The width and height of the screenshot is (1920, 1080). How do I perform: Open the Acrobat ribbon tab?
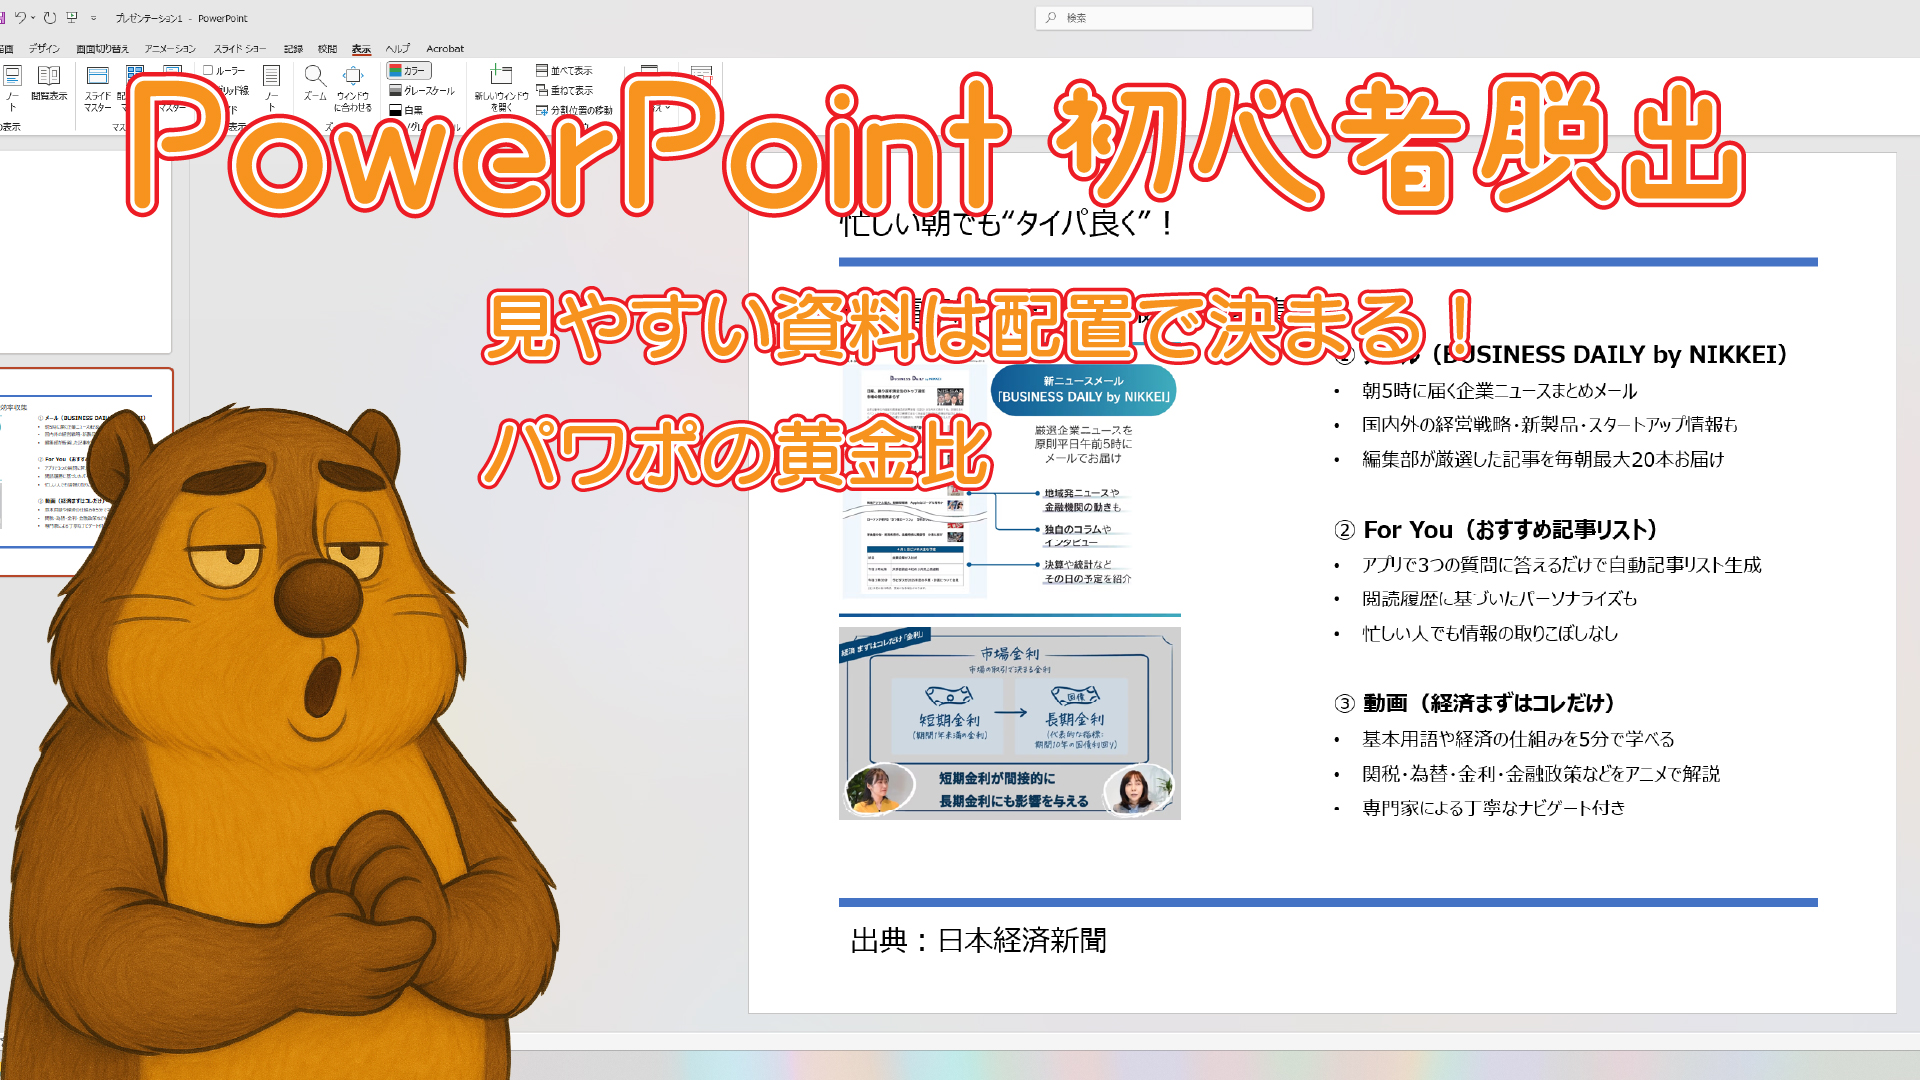point(445,48)
